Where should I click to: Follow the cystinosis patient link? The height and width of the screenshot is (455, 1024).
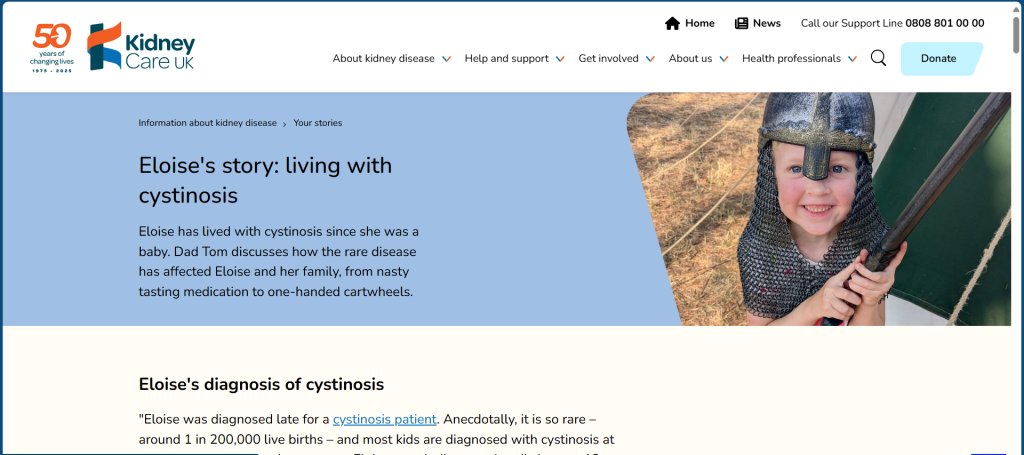click(x=384, y=419)
